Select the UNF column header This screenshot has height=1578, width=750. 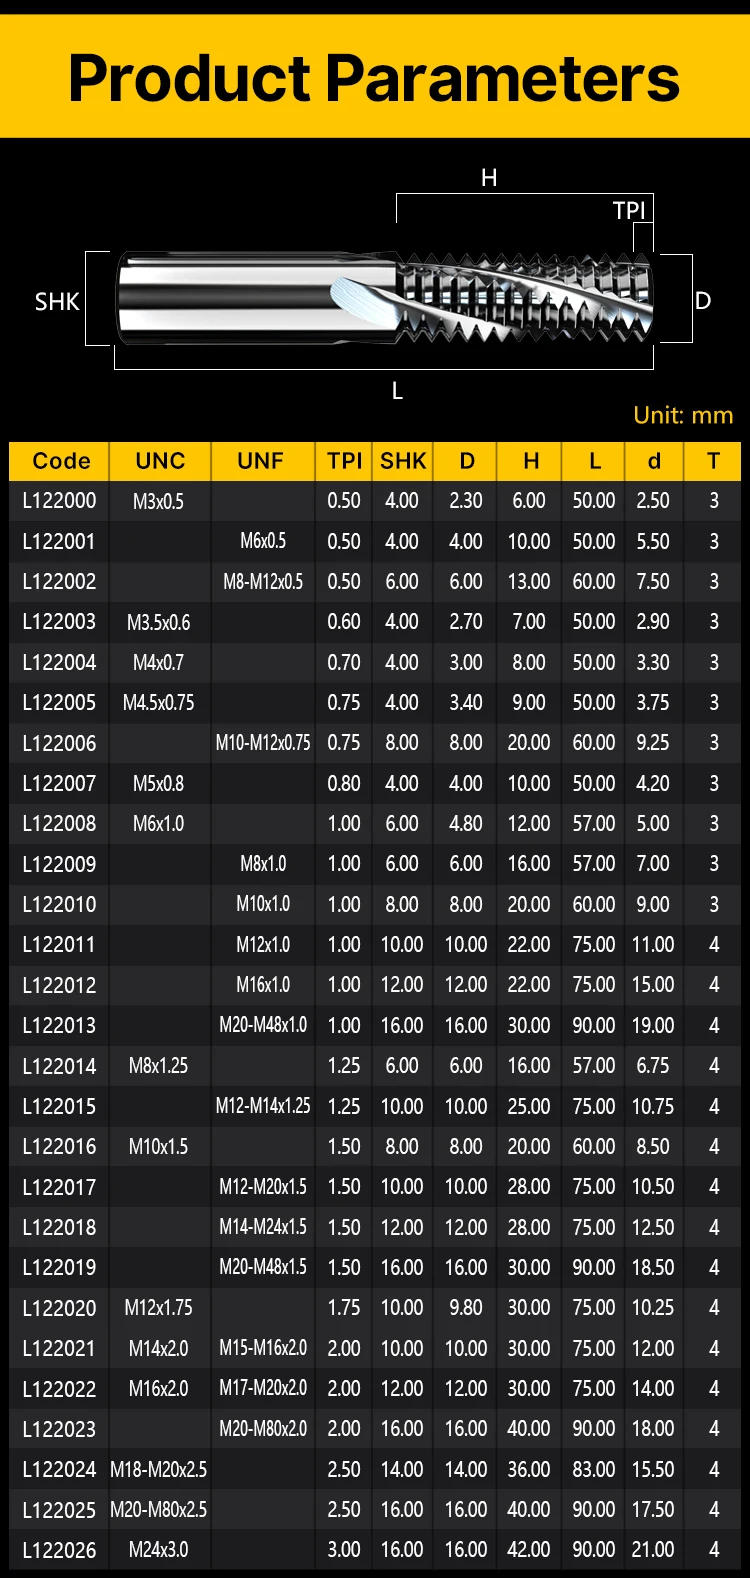260,461
